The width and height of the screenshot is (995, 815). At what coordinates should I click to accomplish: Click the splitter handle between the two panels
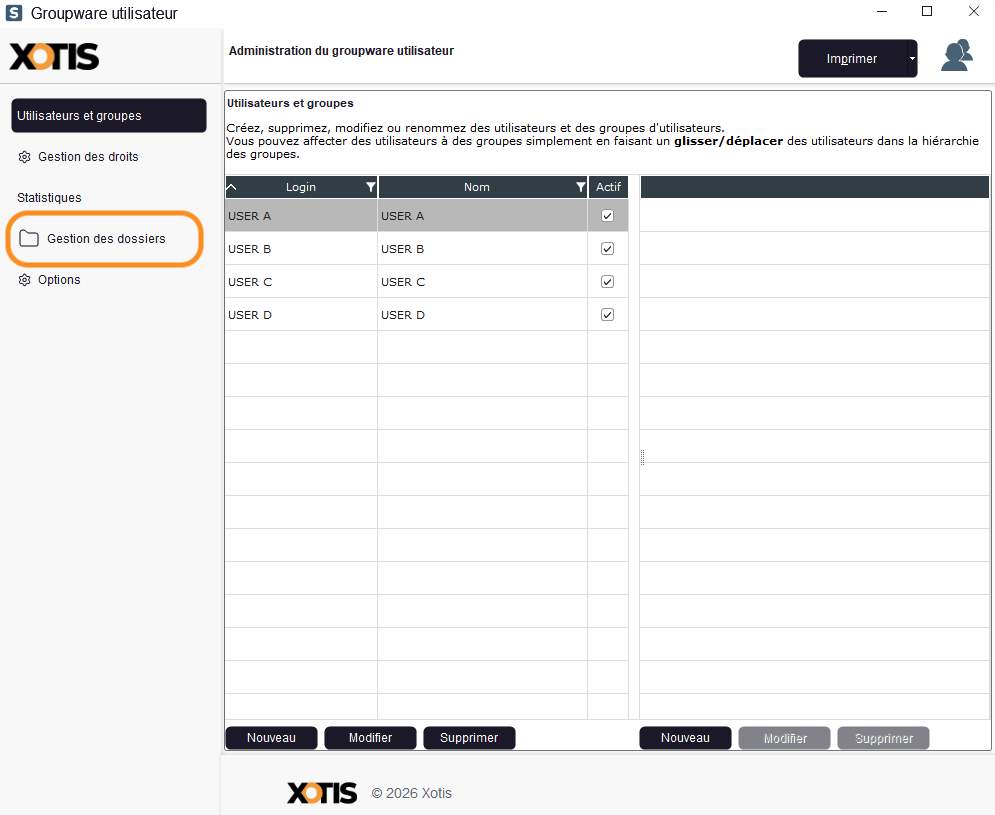click(x=642, y=457)
